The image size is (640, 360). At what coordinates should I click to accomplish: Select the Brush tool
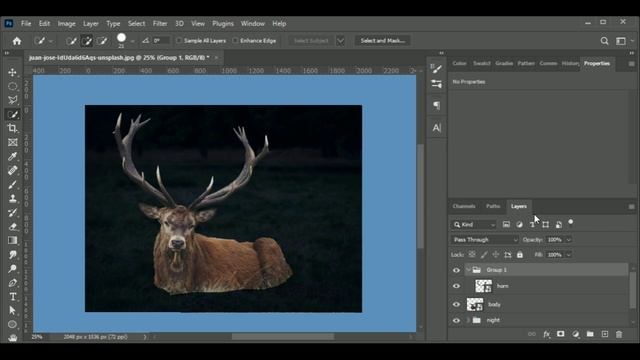pyautogui.click(x=13, y=184)
